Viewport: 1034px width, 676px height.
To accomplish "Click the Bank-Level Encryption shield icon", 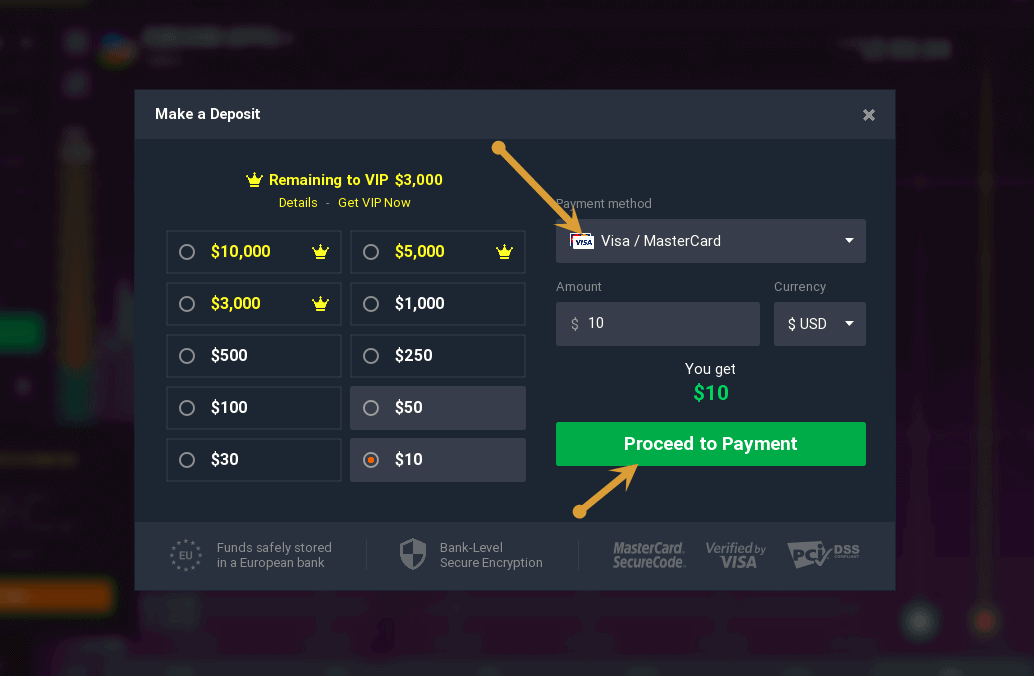I will [x=413, y=554].
